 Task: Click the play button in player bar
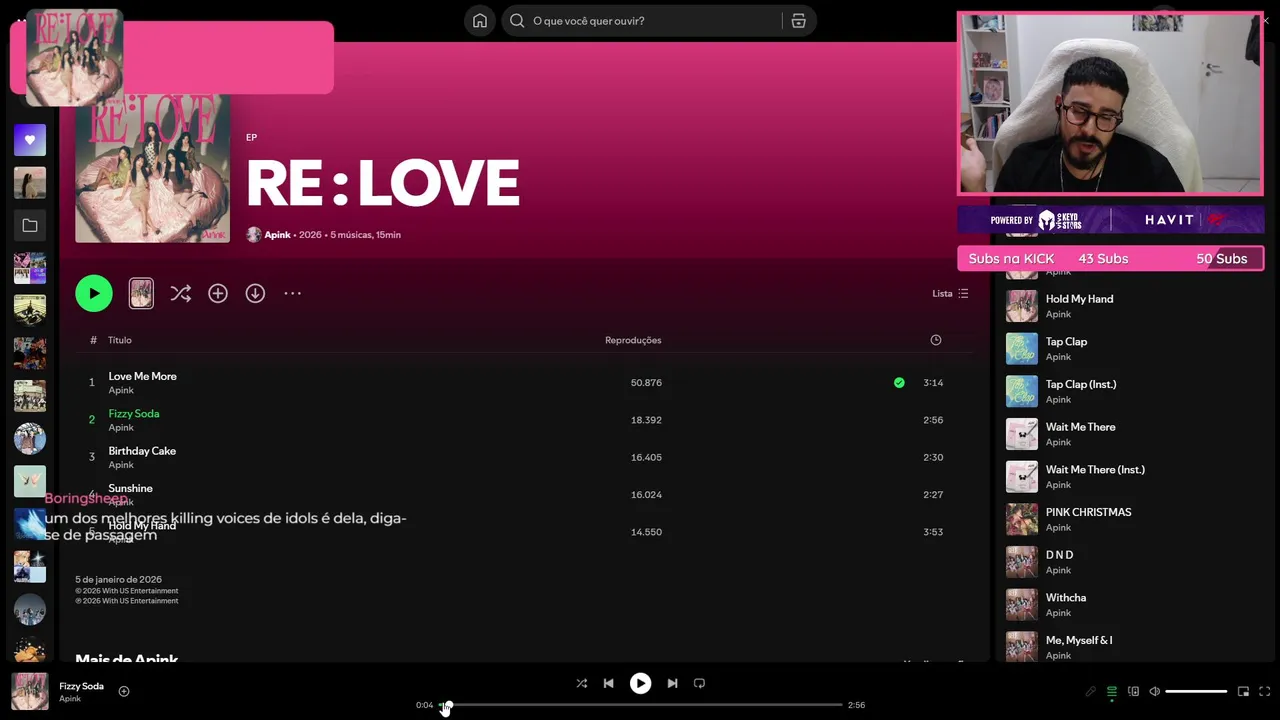click(640, 683)
